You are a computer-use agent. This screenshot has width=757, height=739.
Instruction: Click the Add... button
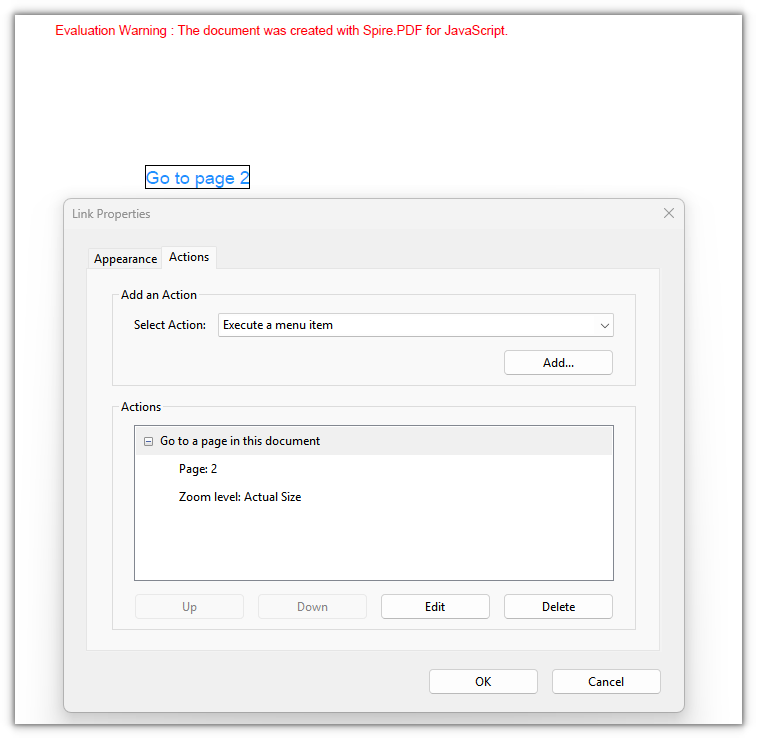click(x=558, y=363)
